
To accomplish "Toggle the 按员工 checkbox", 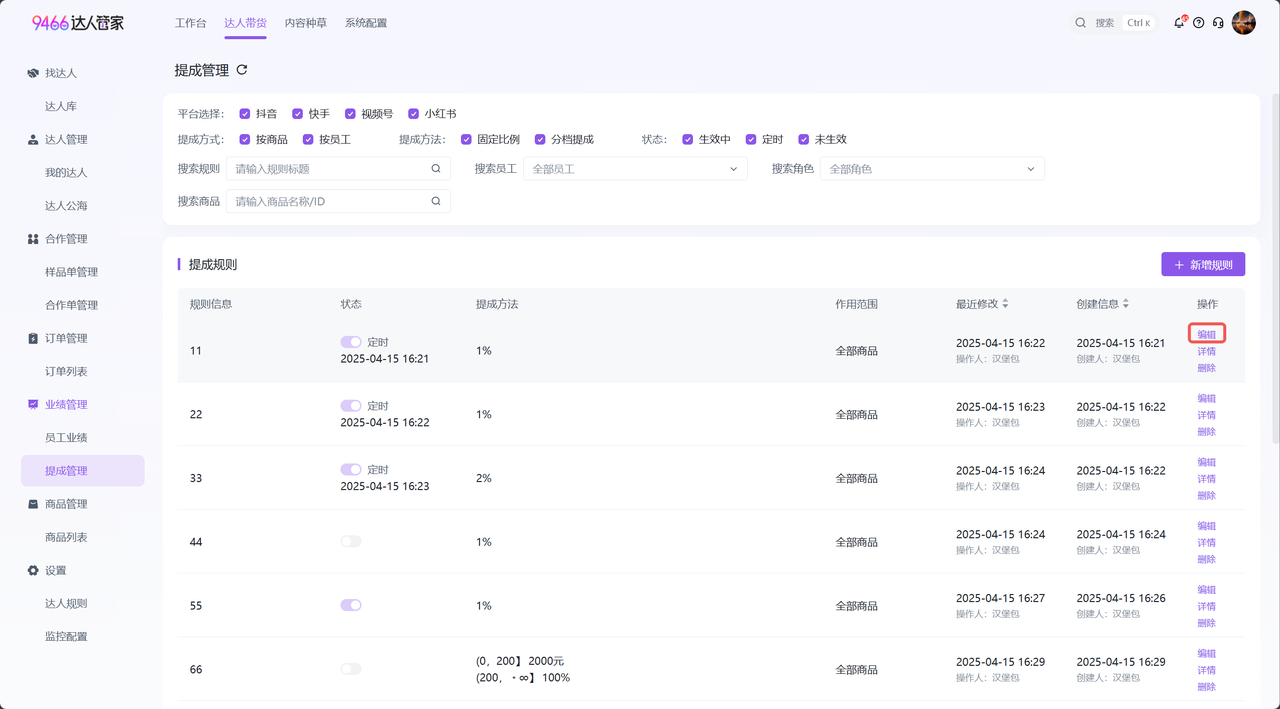I will pos(308,139).
